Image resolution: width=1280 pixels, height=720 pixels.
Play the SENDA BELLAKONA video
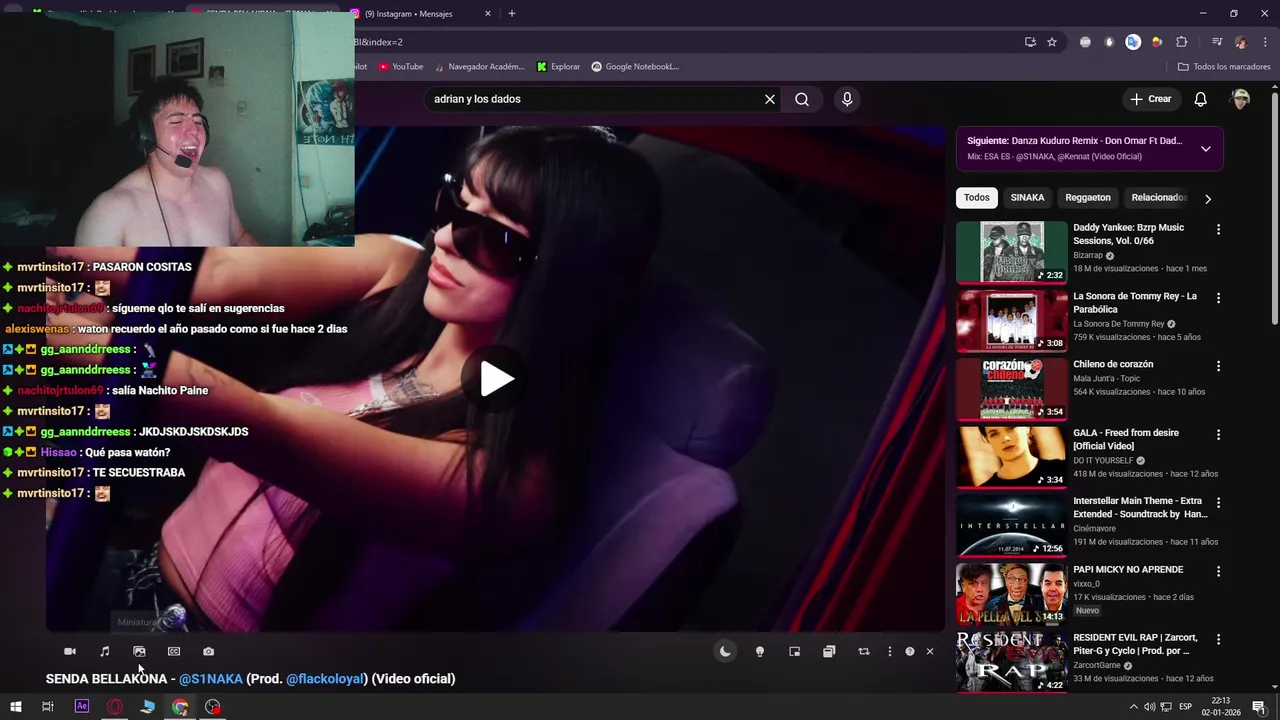pyautogui.click(x=497, y=379)
